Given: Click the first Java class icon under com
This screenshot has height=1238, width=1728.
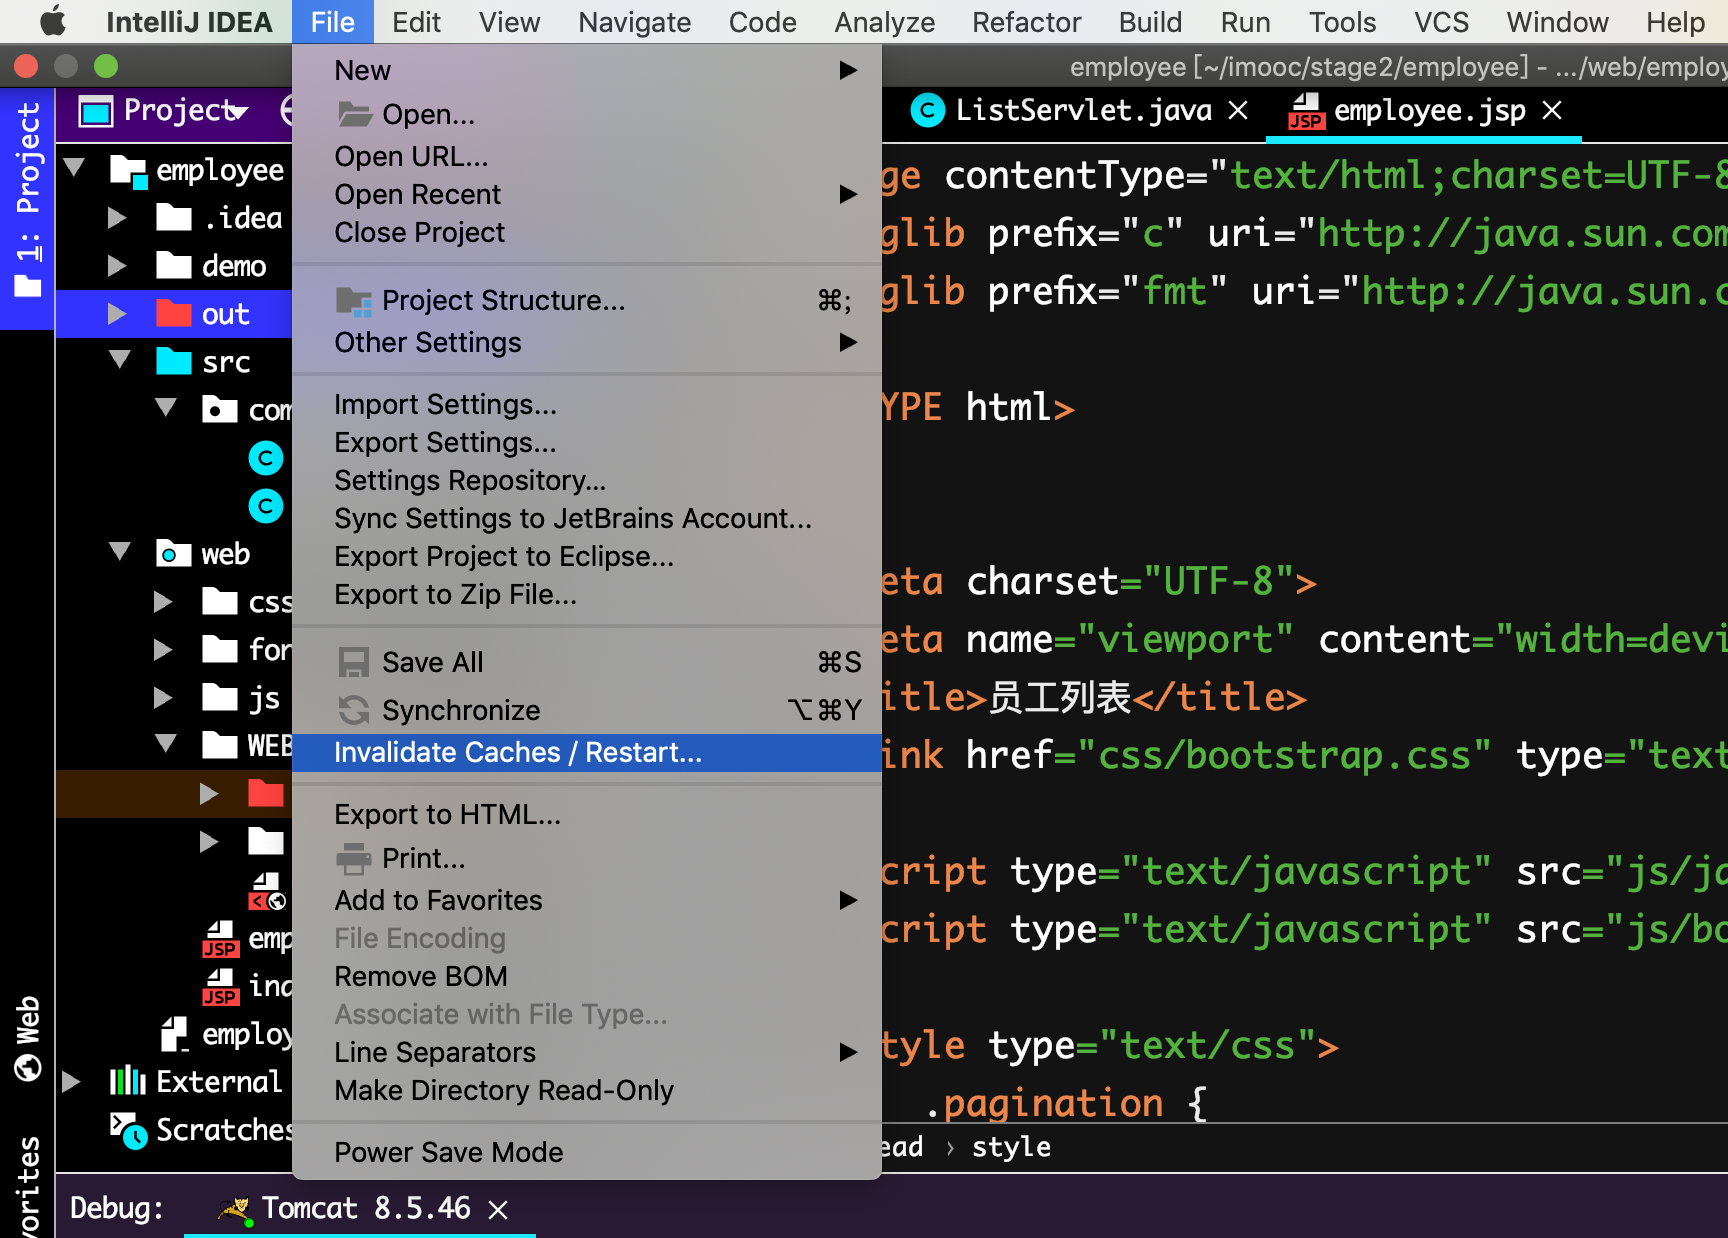Looking at the screenshot, I should click(266, 458).
